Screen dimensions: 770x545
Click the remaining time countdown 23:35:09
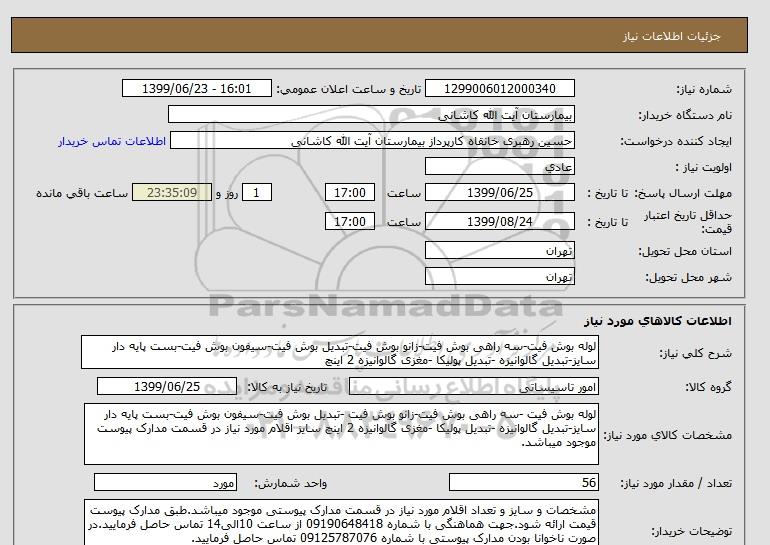[172, 192]
